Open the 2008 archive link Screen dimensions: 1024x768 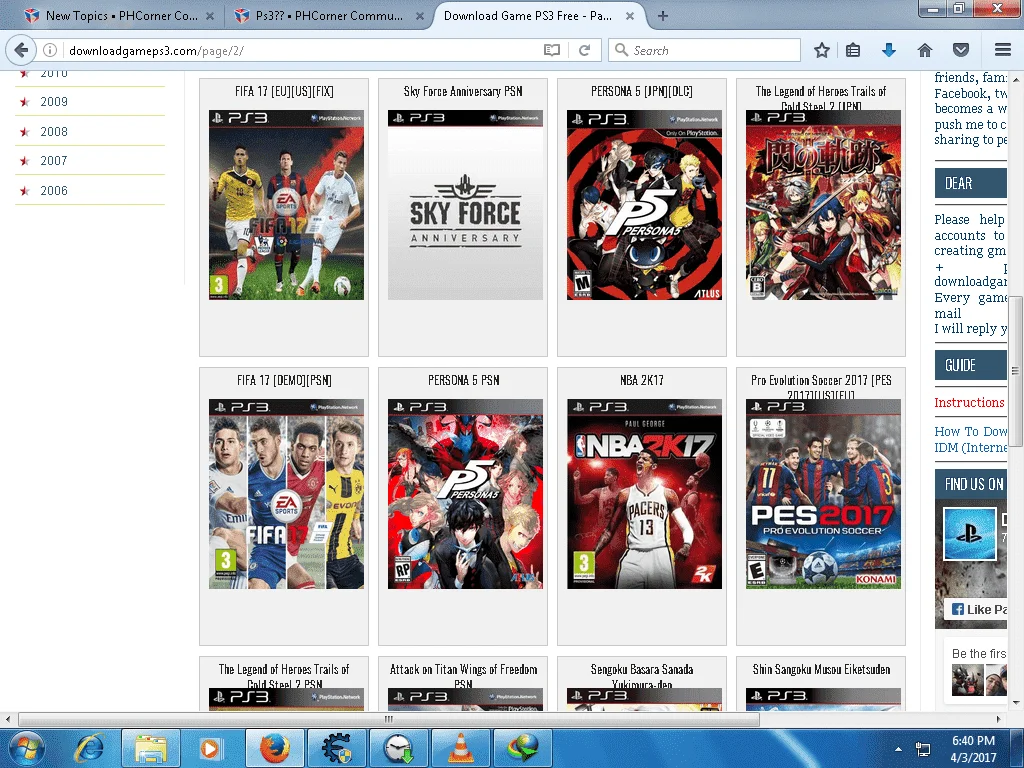pos(54,132)
